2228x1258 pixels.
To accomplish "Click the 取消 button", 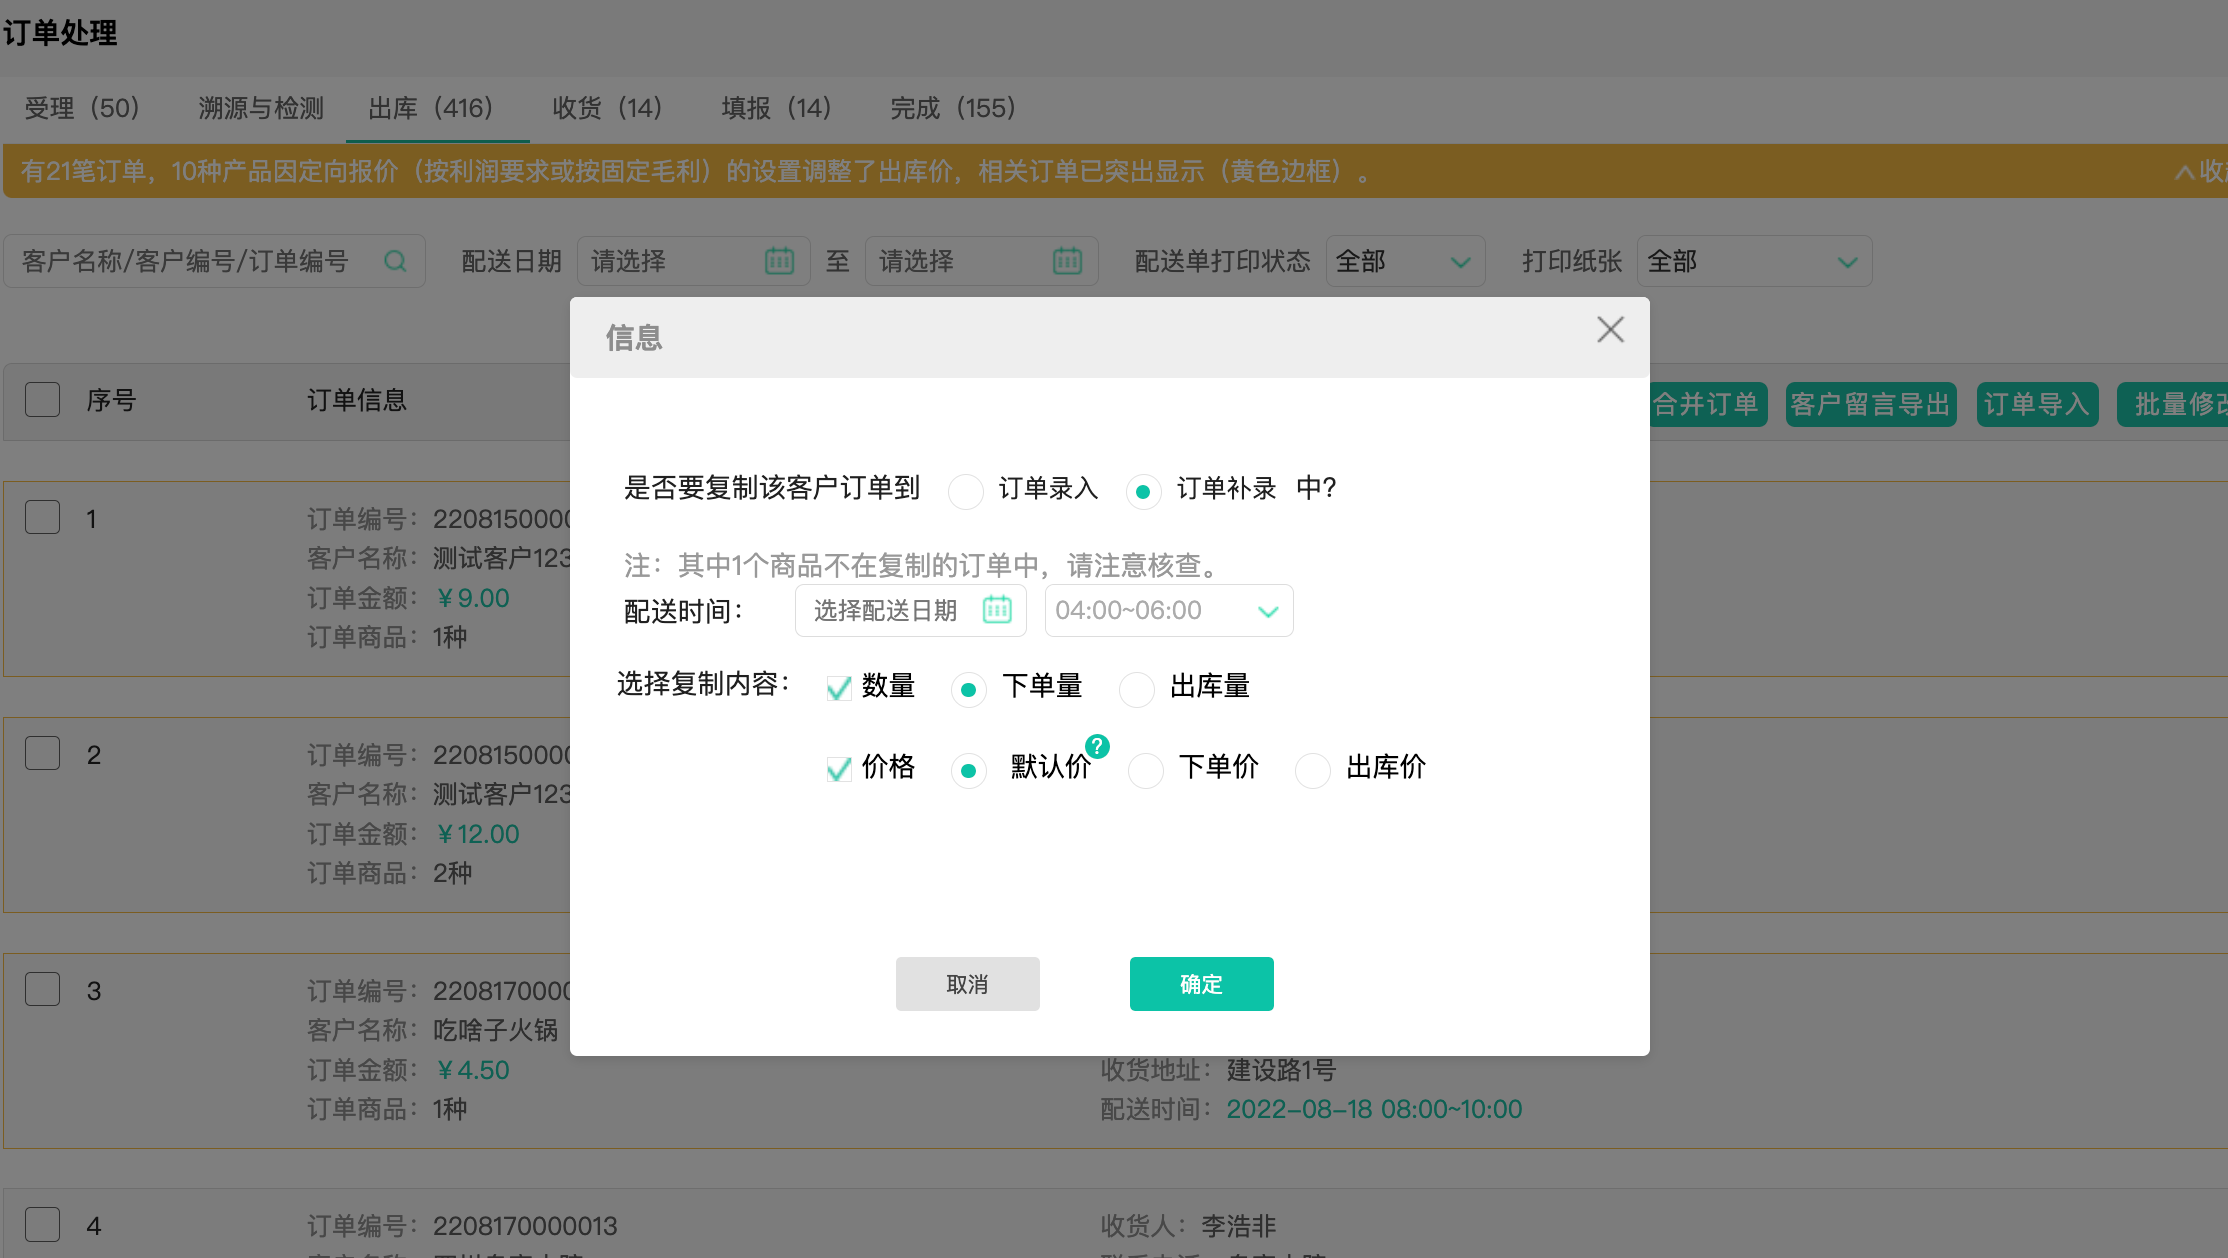I will coord(967,984).
